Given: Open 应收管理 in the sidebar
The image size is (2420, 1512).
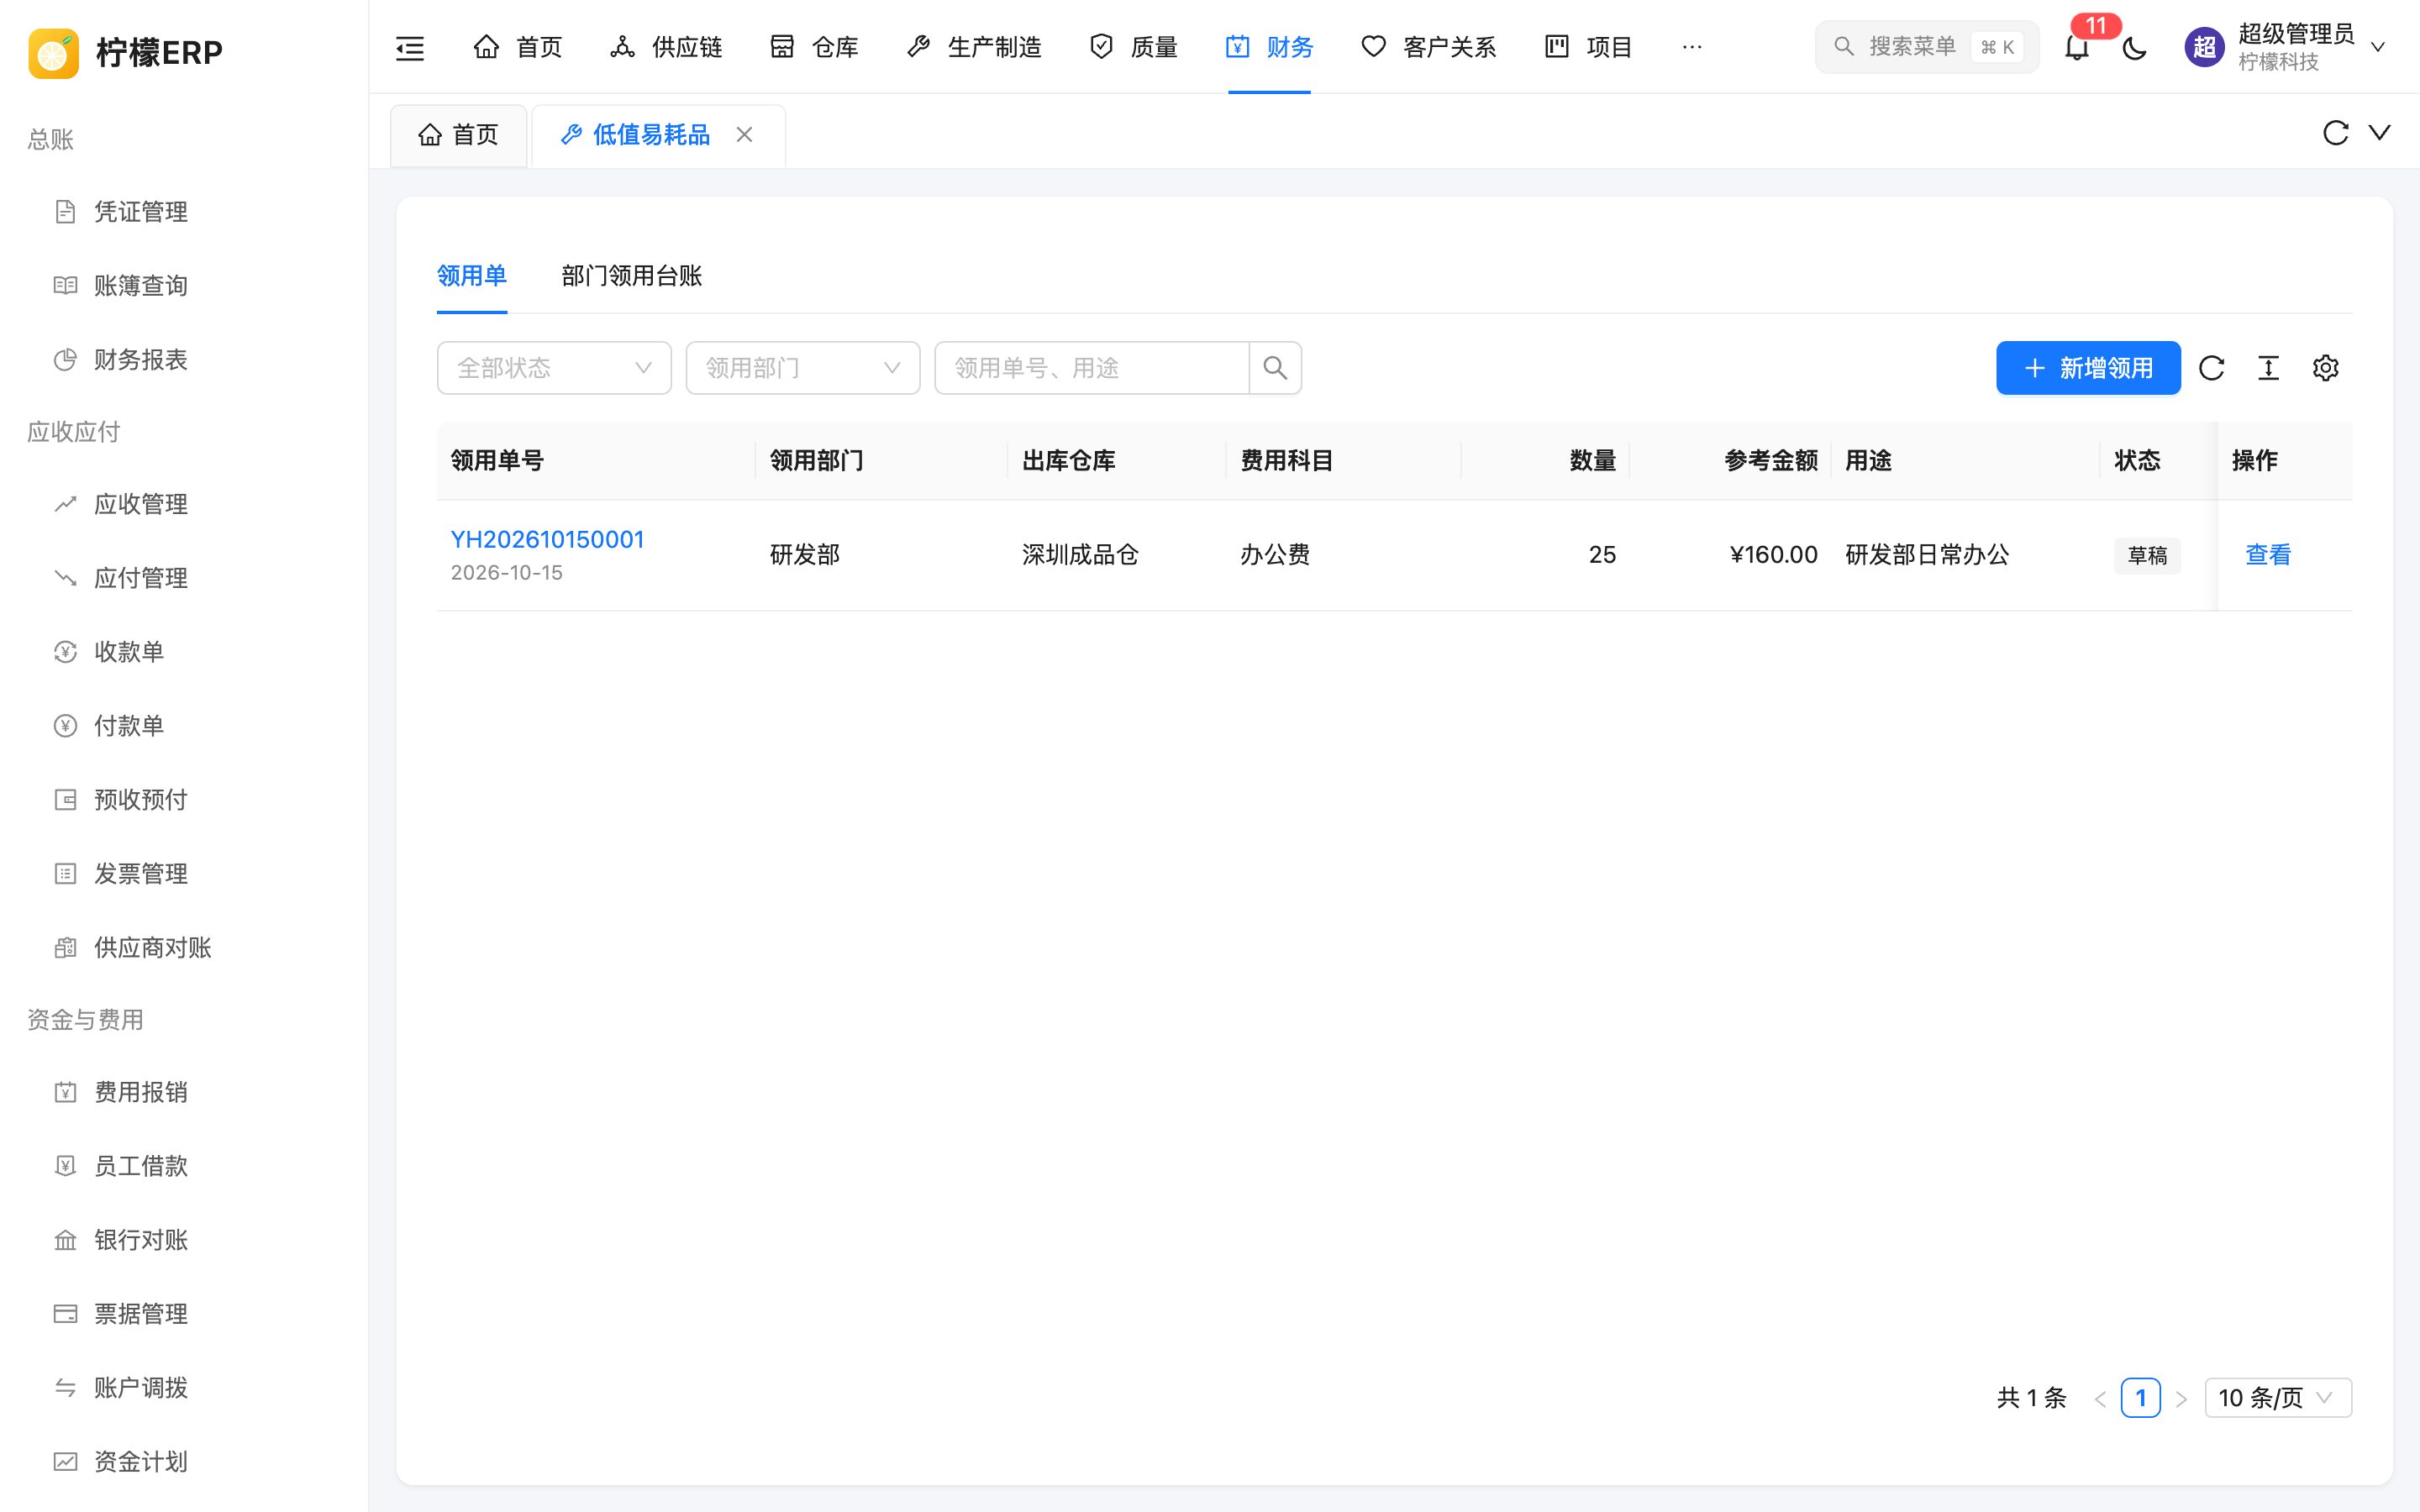Looking at the screenshot, I should tap(184, 504).
